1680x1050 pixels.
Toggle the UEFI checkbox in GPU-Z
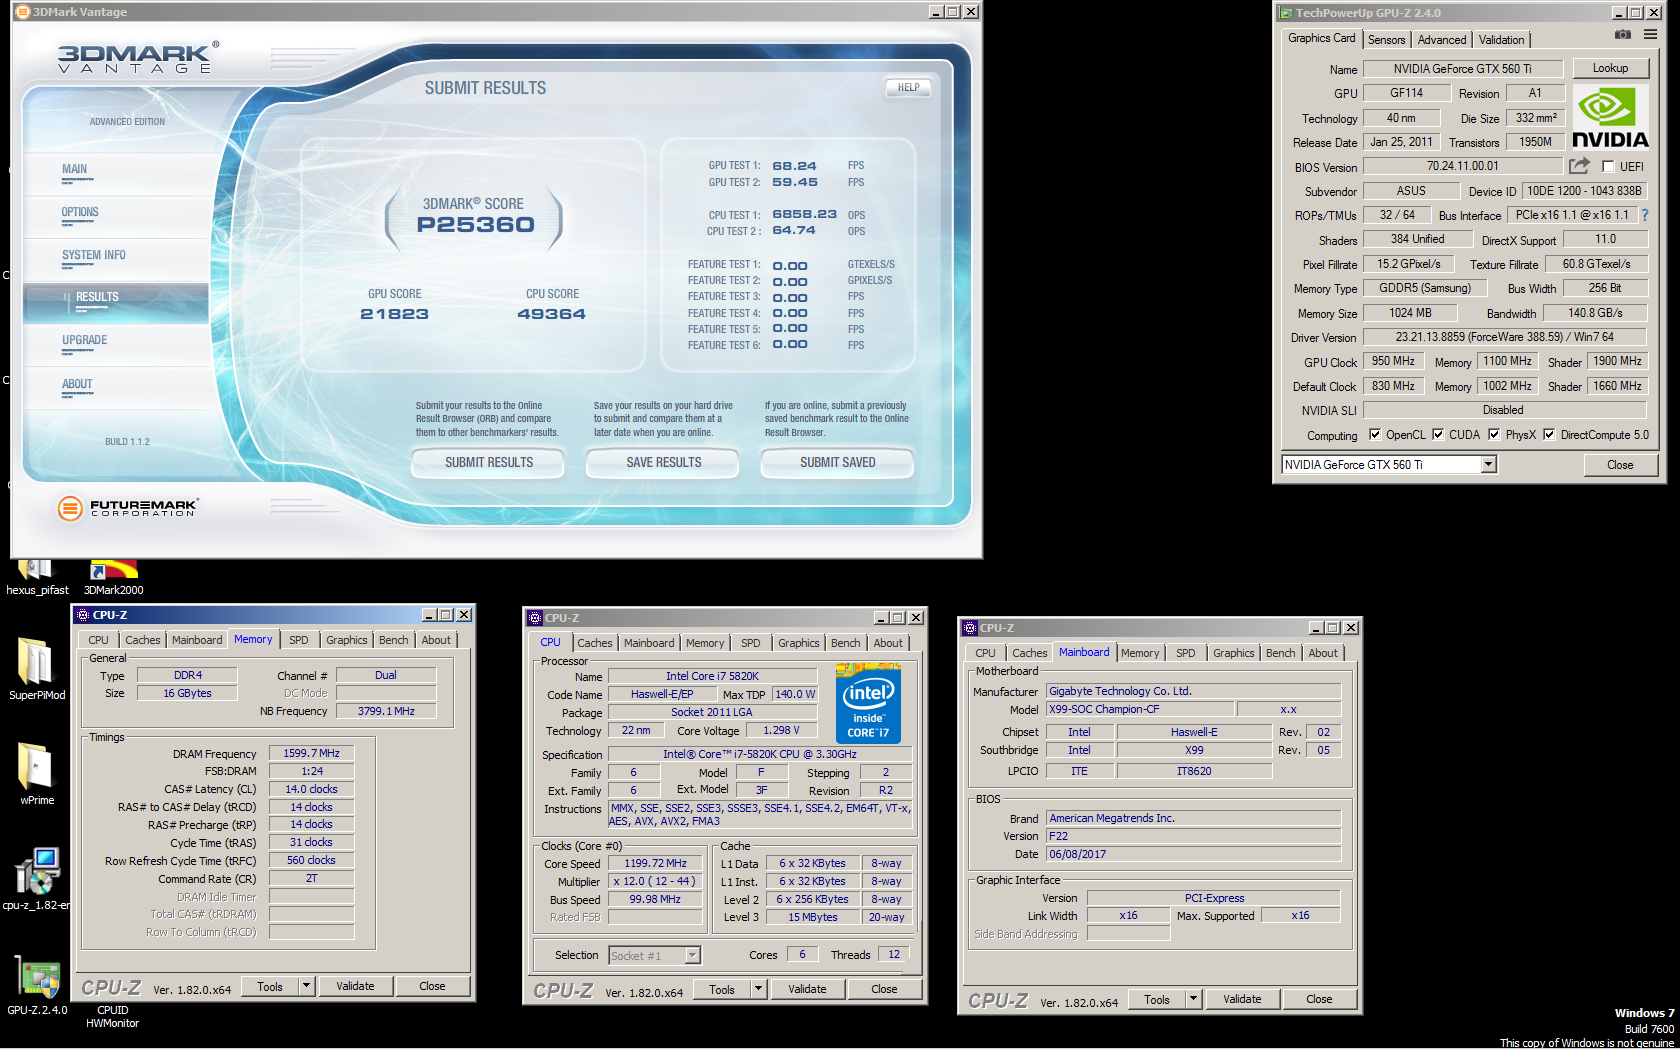[1608, 167]
